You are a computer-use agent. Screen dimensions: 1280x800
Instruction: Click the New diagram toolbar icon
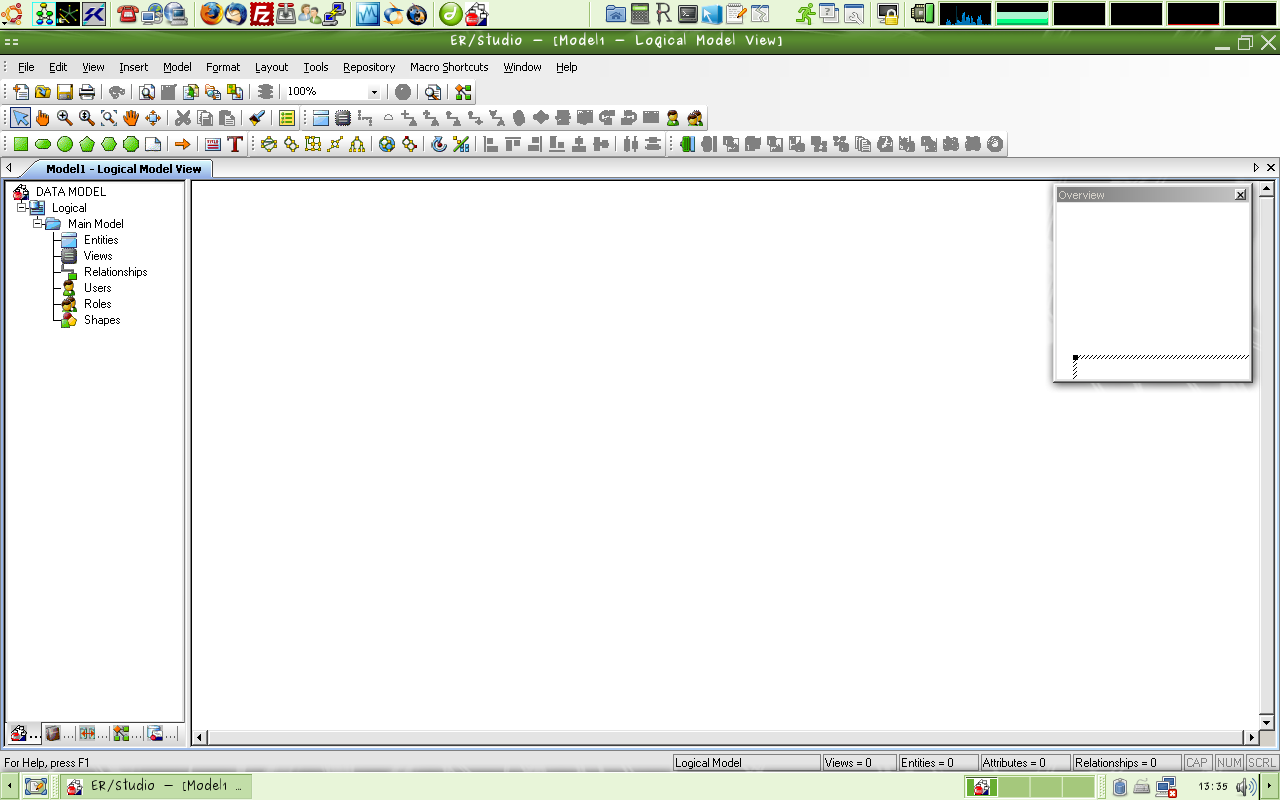click(x=21, y=92)
